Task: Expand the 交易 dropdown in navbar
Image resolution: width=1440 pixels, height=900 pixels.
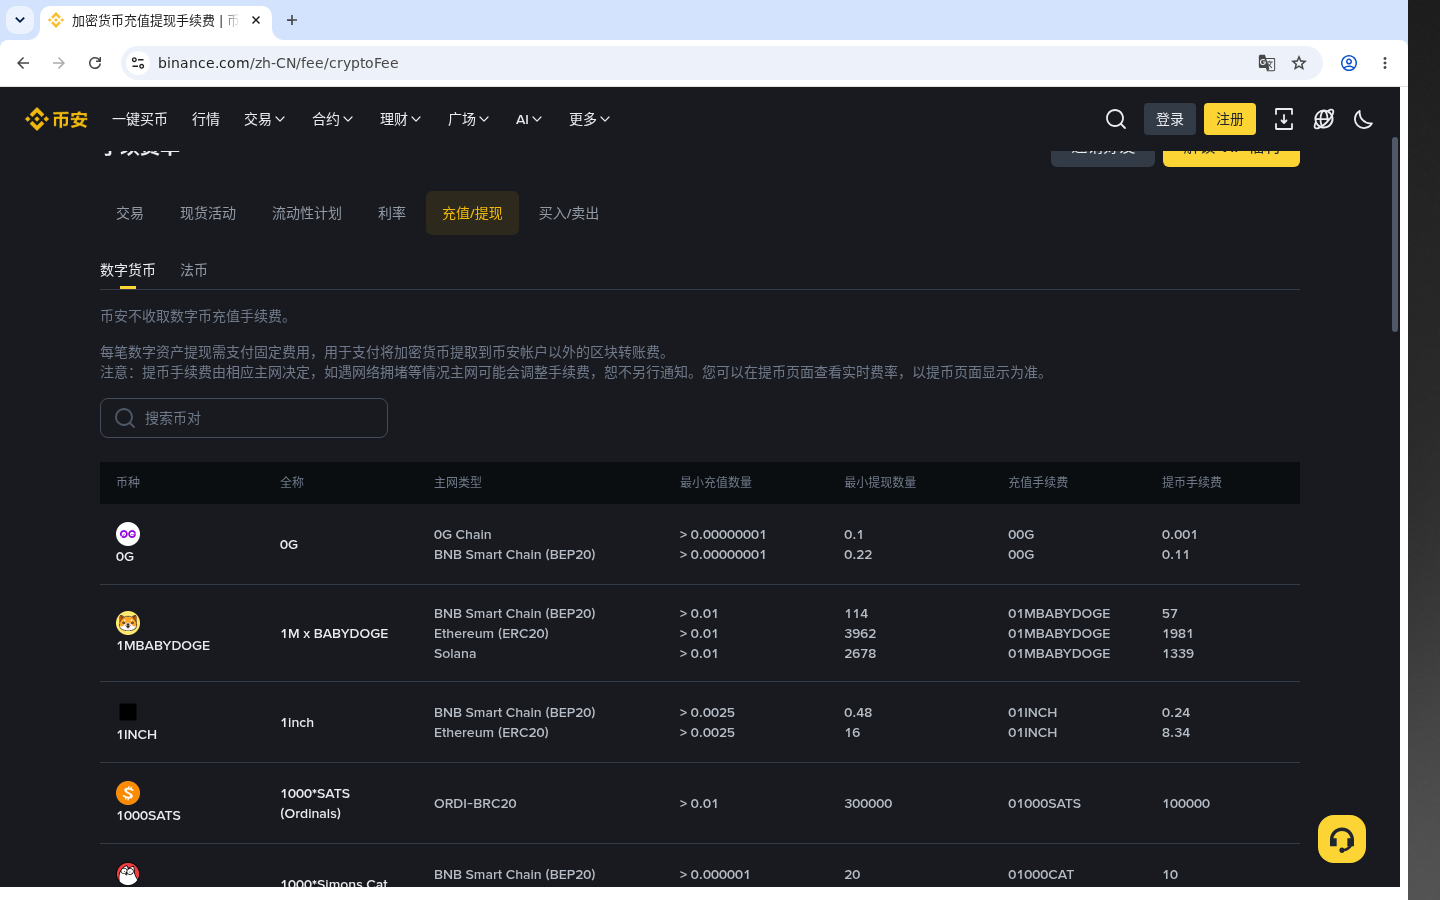Action: pyautogui.click(x=265, y=119)
